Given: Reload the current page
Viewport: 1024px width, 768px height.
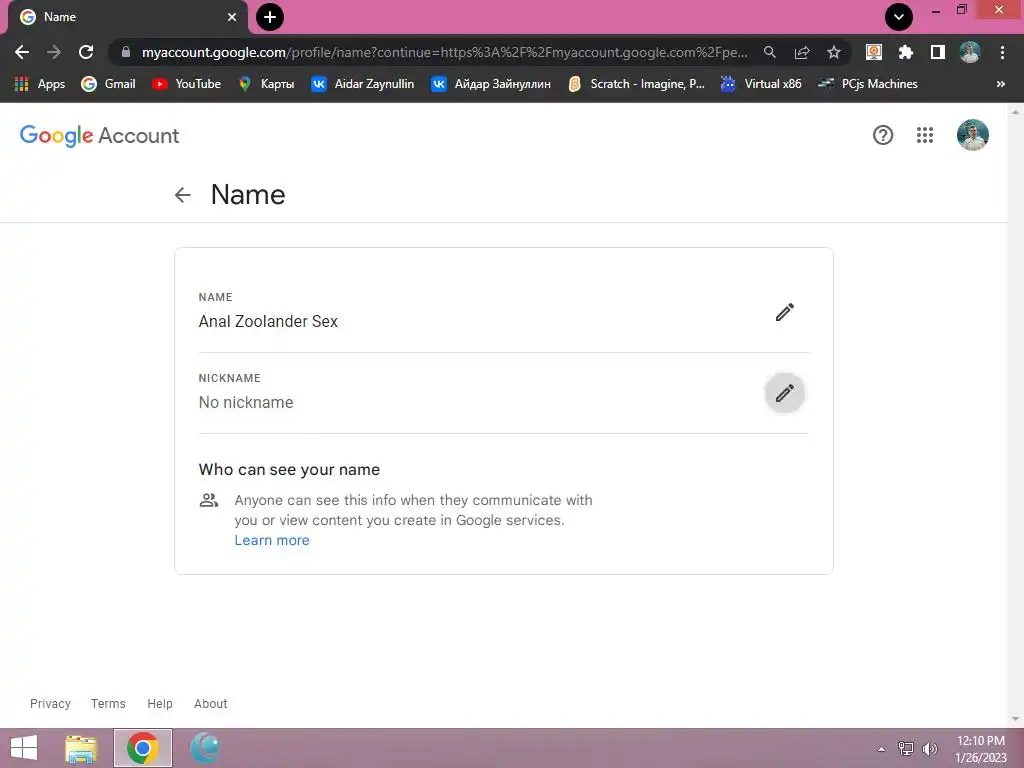Looking at the screenshot, I should click(86, 52).
